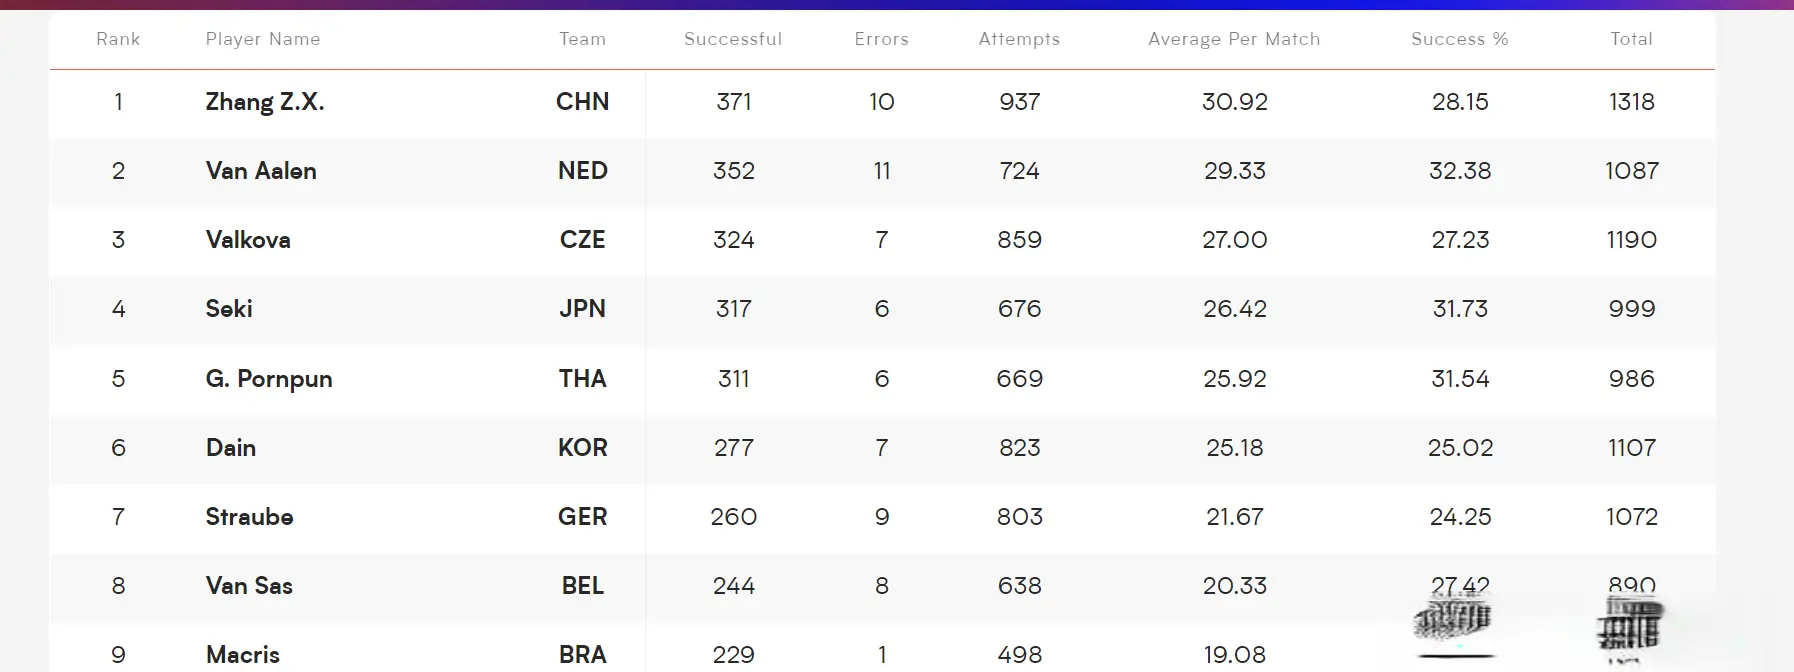
Task: Click the Attempts column header
Action: point(1019,39)
